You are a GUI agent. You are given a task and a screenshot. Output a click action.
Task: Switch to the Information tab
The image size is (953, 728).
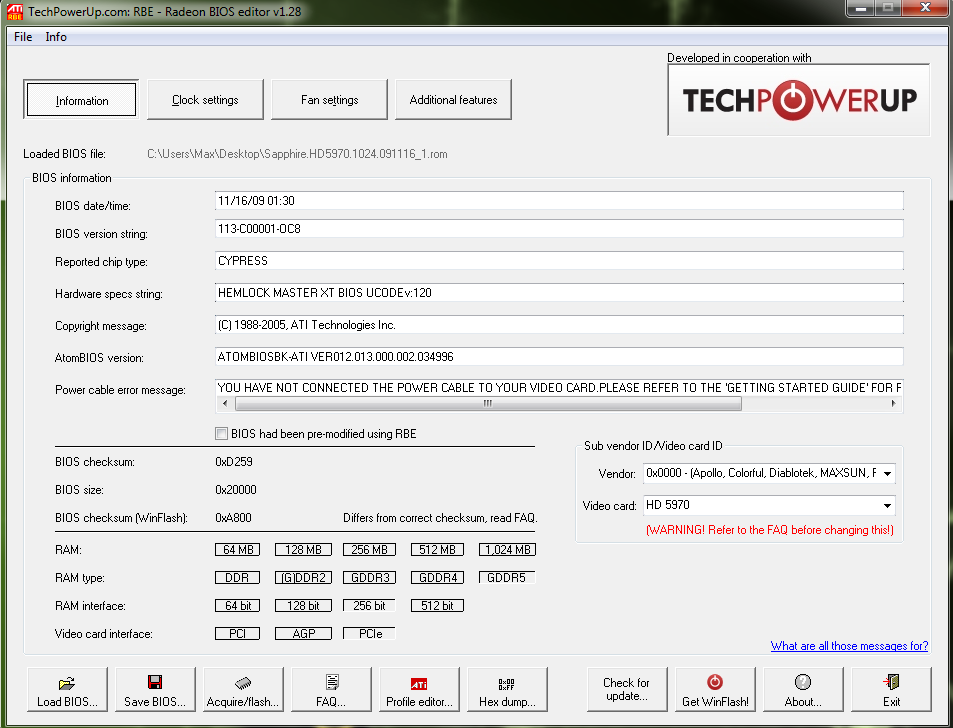(x=81, y=100)
